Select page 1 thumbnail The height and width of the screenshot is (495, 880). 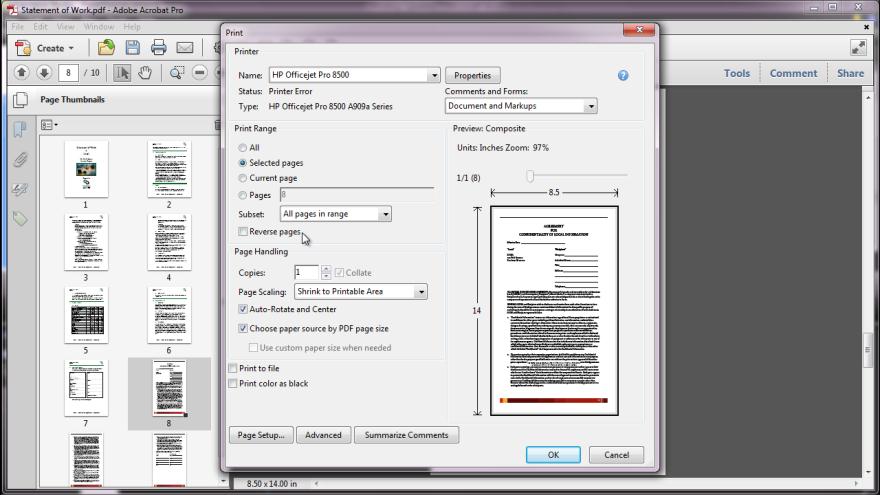point(86,169)
